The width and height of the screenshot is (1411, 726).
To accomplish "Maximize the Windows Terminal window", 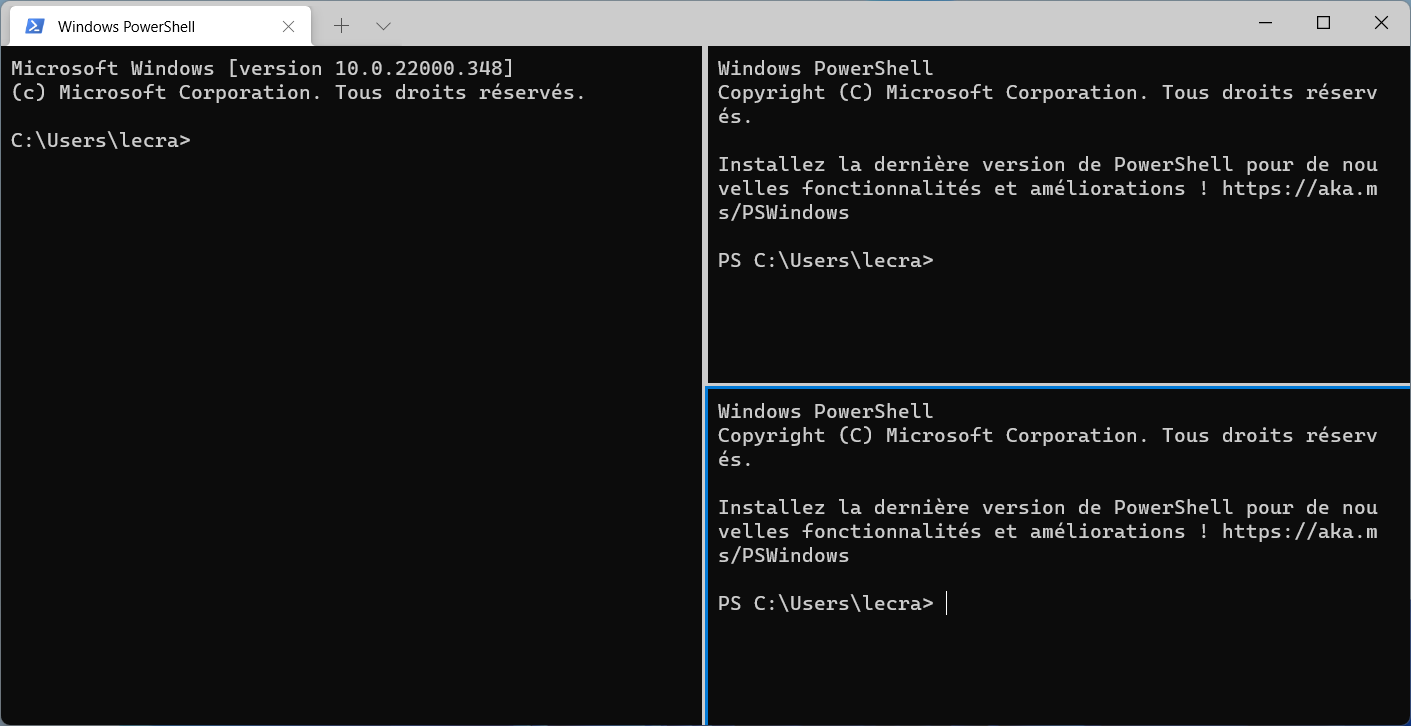I will coord(1324,23).
